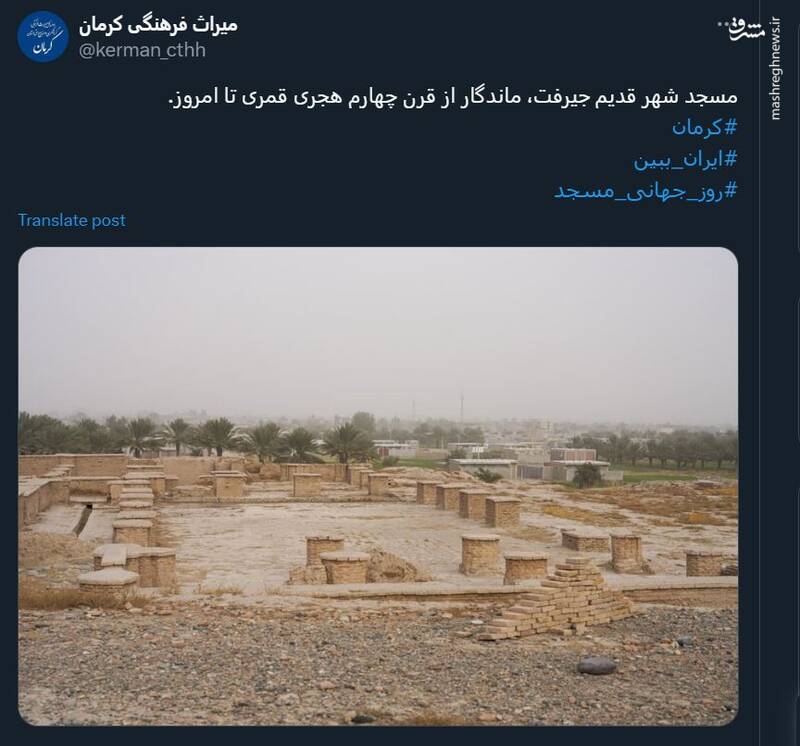
Task: Click the display name میراث فرهنگی کرمان
Action: [158, 24]
